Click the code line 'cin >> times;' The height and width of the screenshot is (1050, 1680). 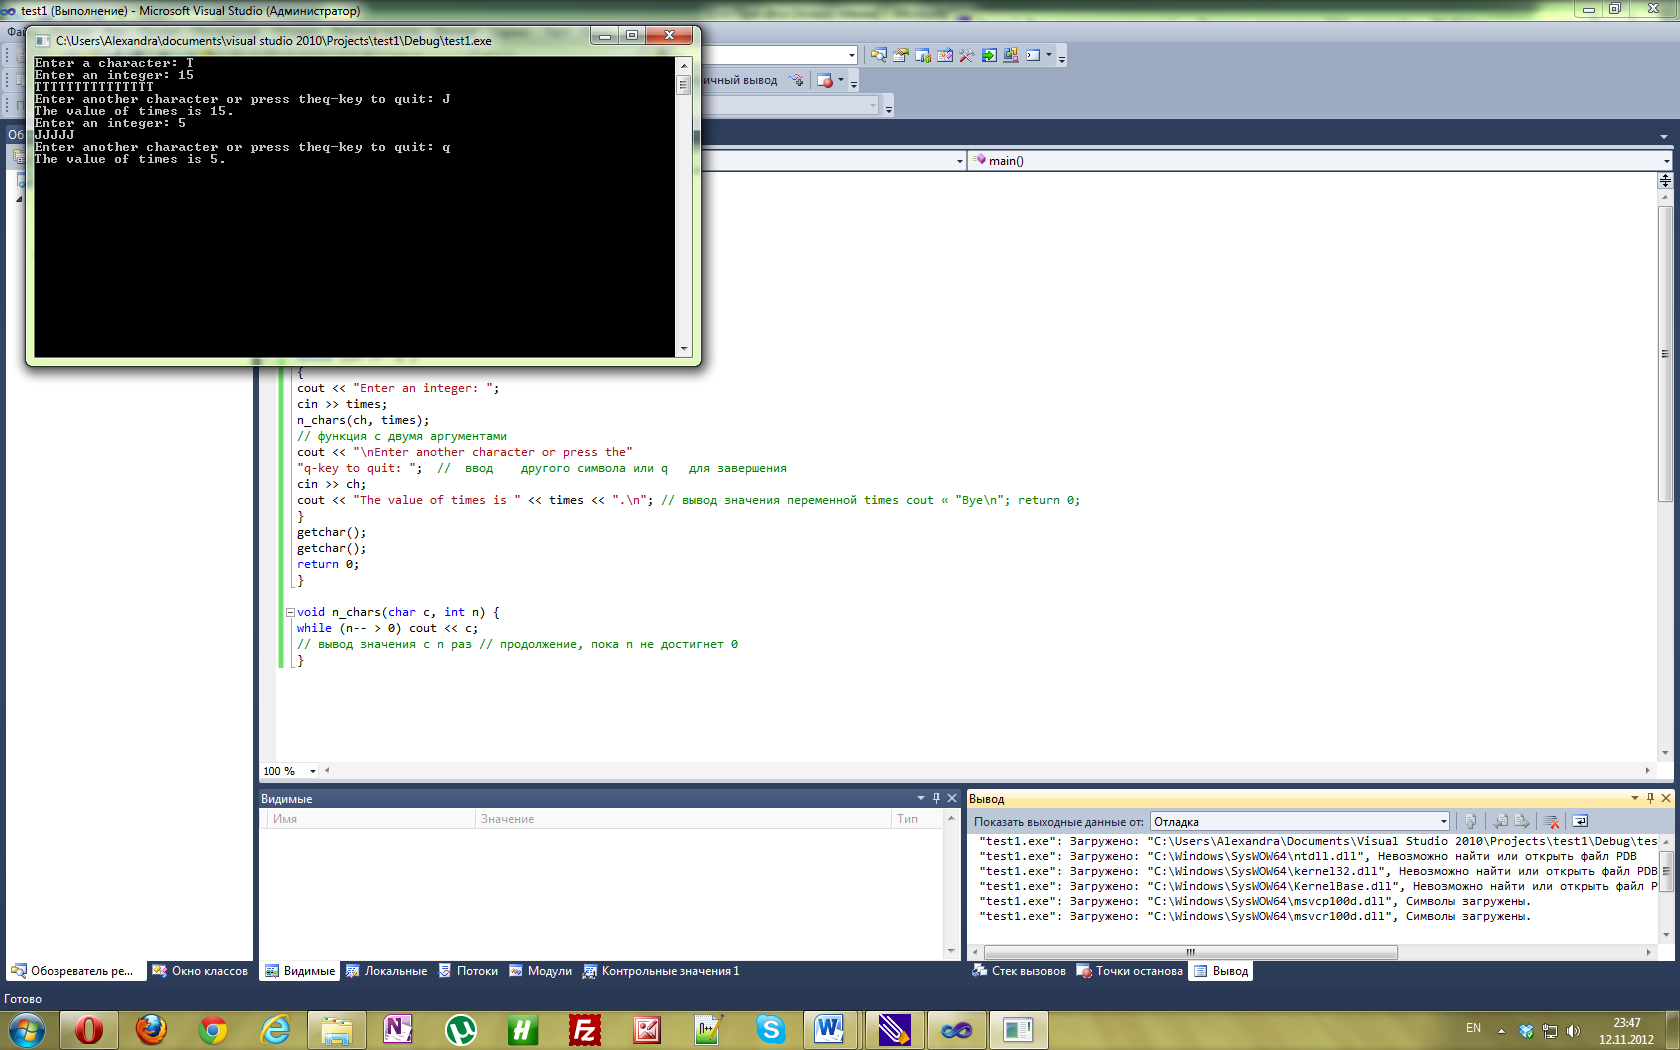[x=341, y=404]
